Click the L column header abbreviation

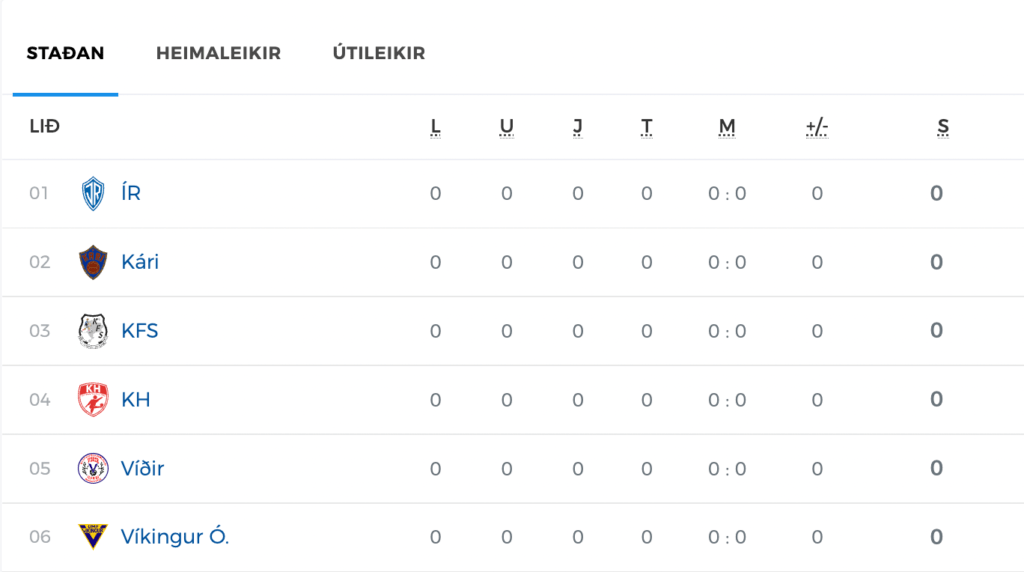(436, 127)
